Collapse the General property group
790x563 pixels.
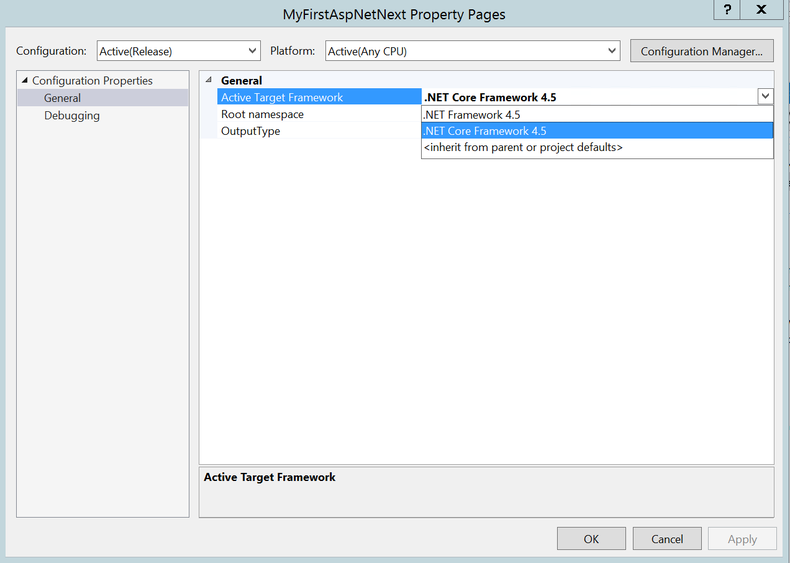209,80
